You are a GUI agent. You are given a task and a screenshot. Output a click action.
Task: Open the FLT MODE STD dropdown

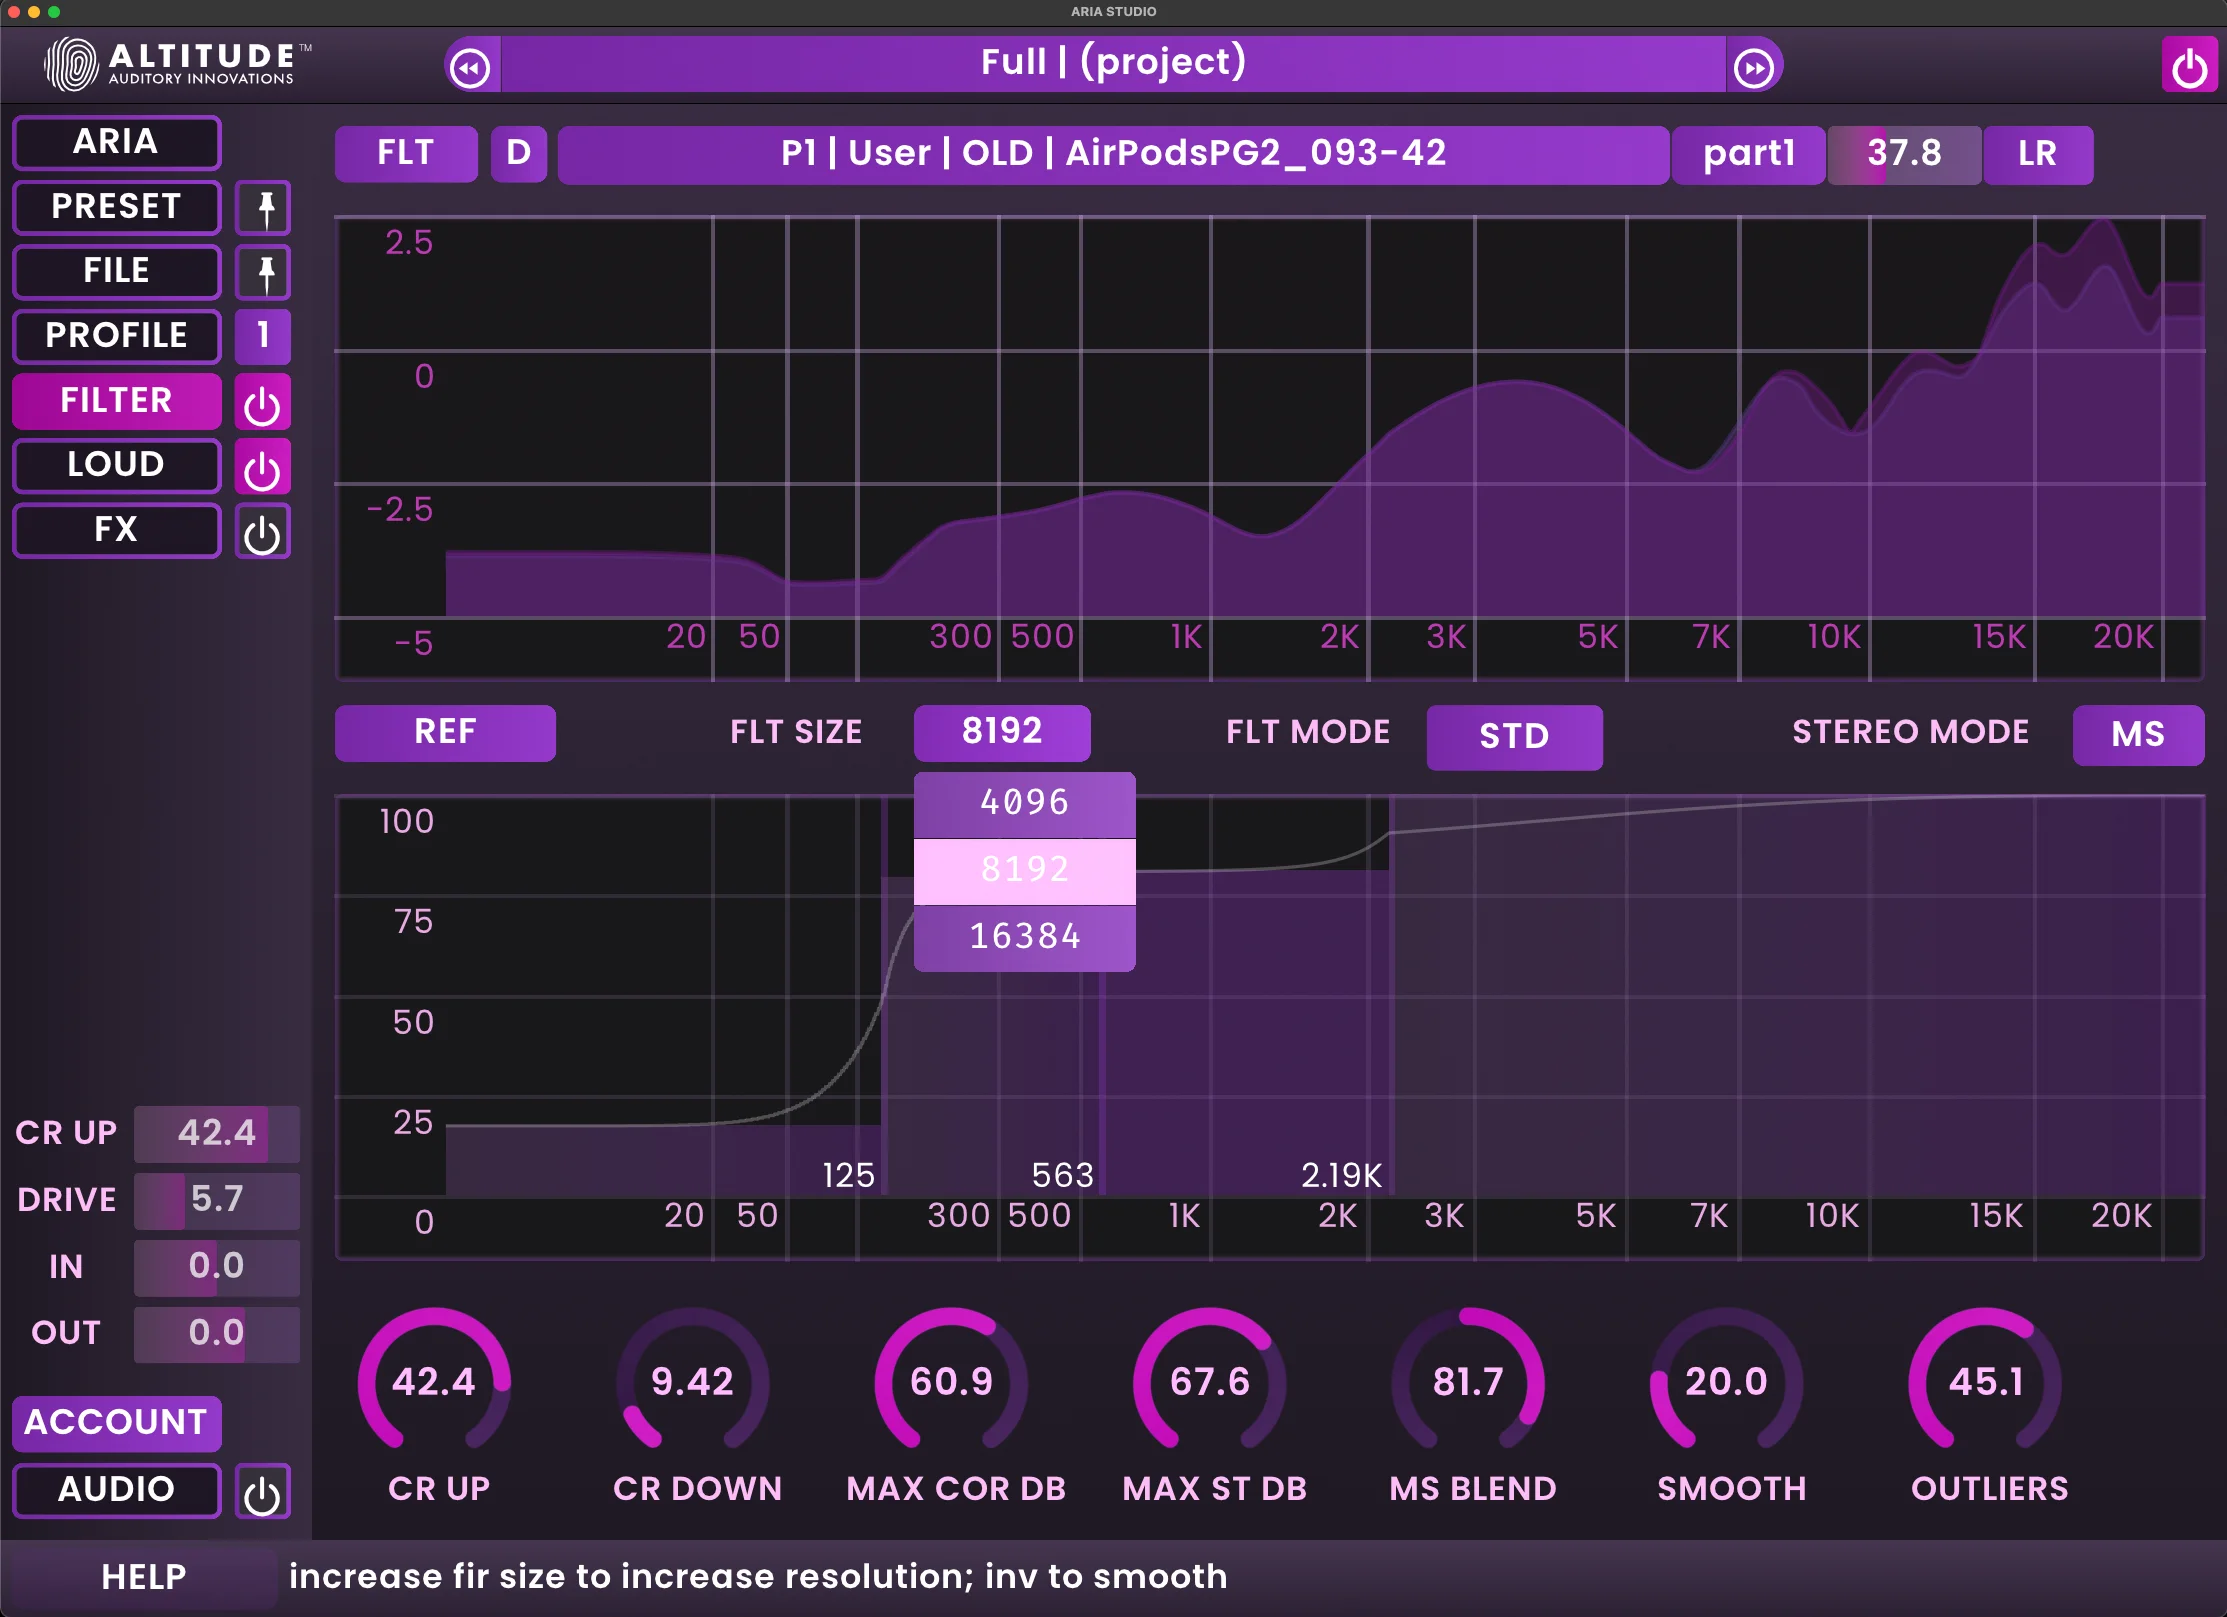1513,737
